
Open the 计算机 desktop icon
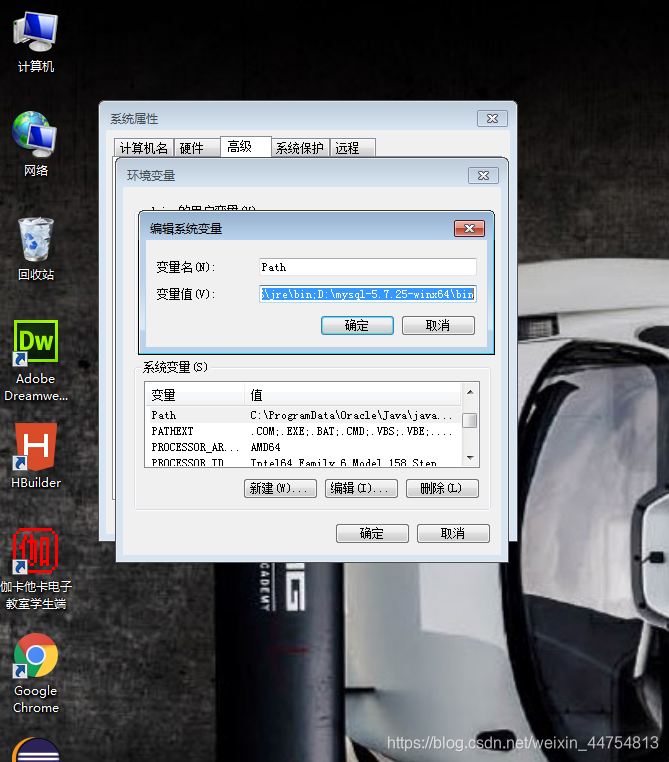pos(35,42)
